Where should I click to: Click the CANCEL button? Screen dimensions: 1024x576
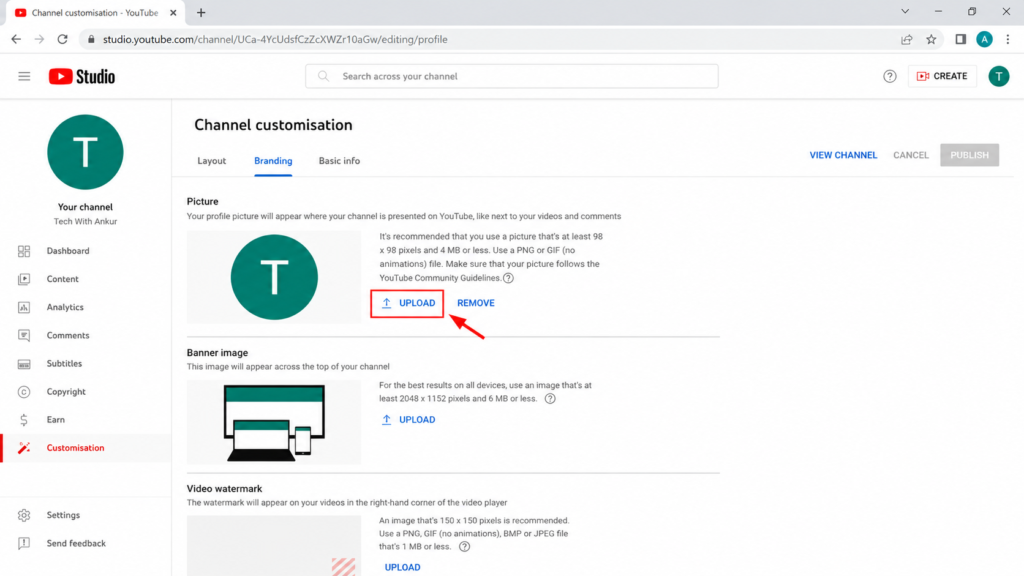pos(910,155)
